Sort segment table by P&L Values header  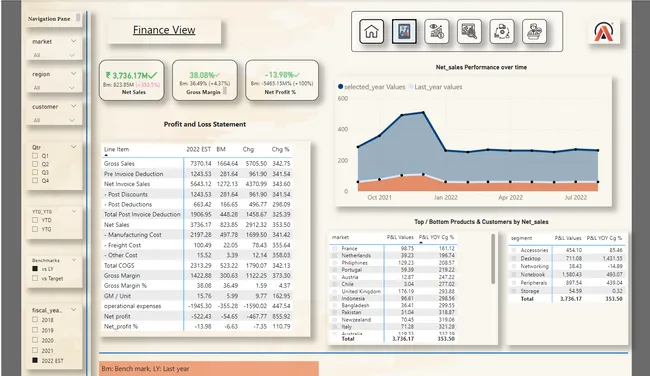568,238
